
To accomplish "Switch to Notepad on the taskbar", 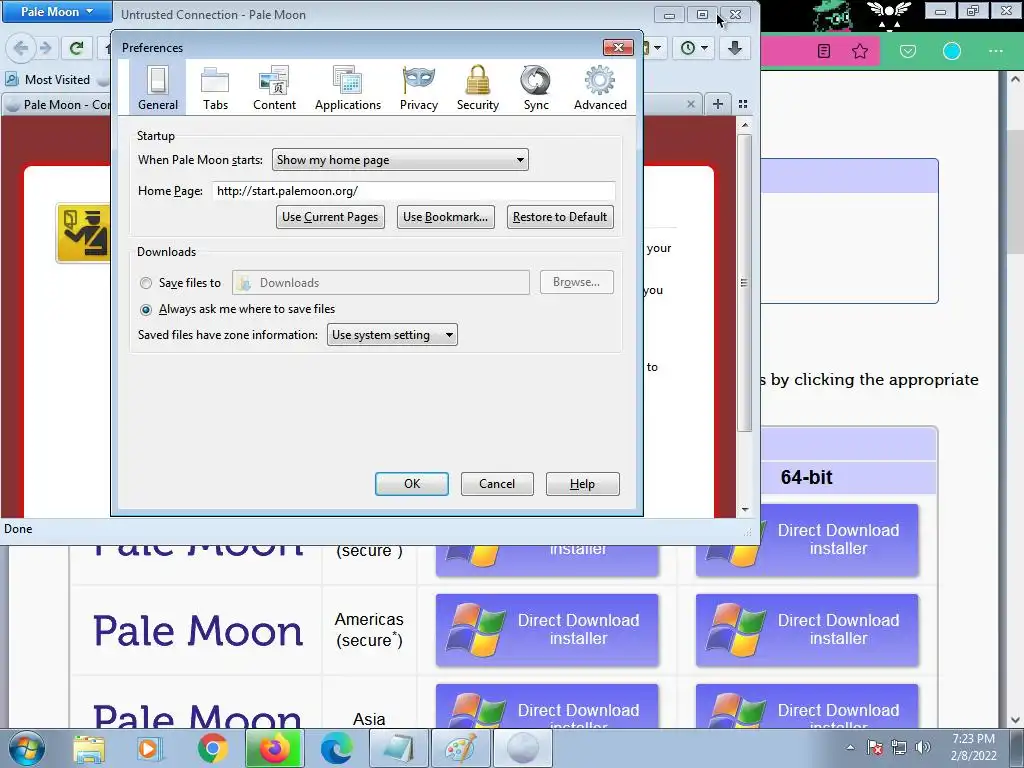I will [398, 748].
